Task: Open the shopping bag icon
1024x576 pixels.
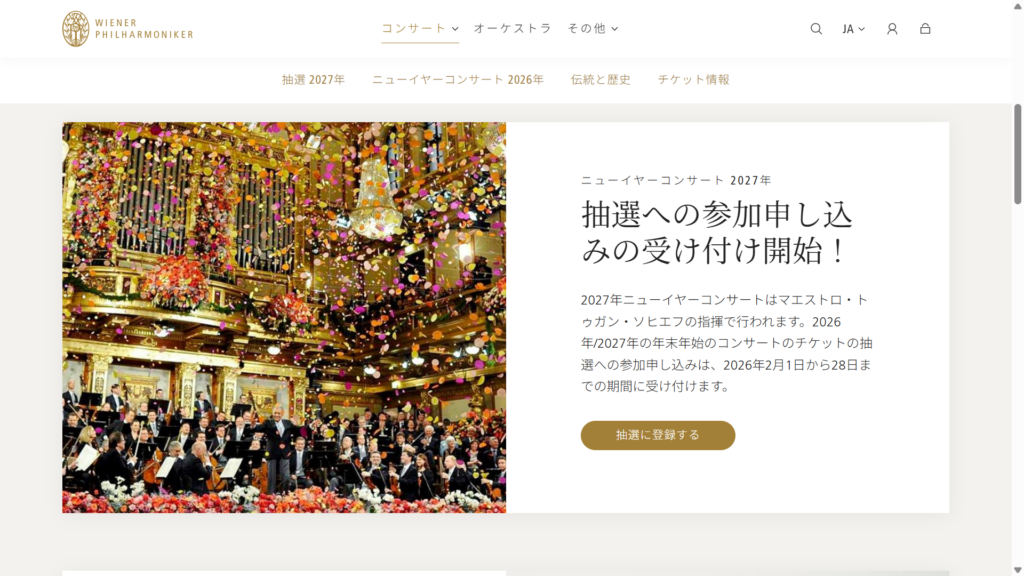Action: click(925, 29)
